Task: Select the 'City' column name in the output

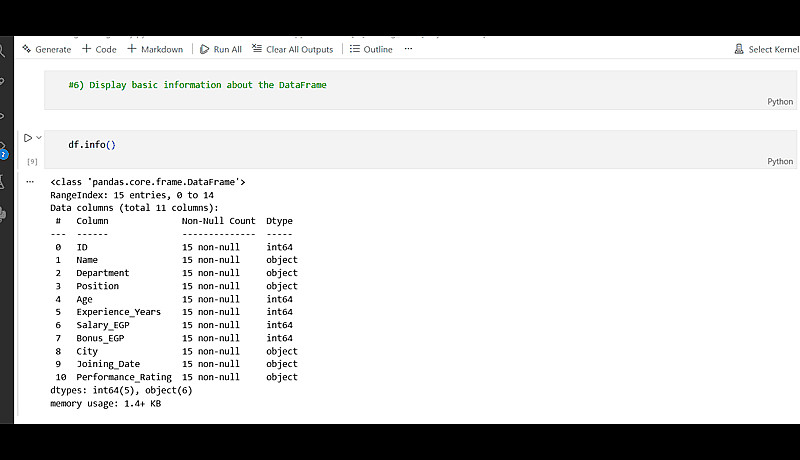Action: tap(87, 351)
